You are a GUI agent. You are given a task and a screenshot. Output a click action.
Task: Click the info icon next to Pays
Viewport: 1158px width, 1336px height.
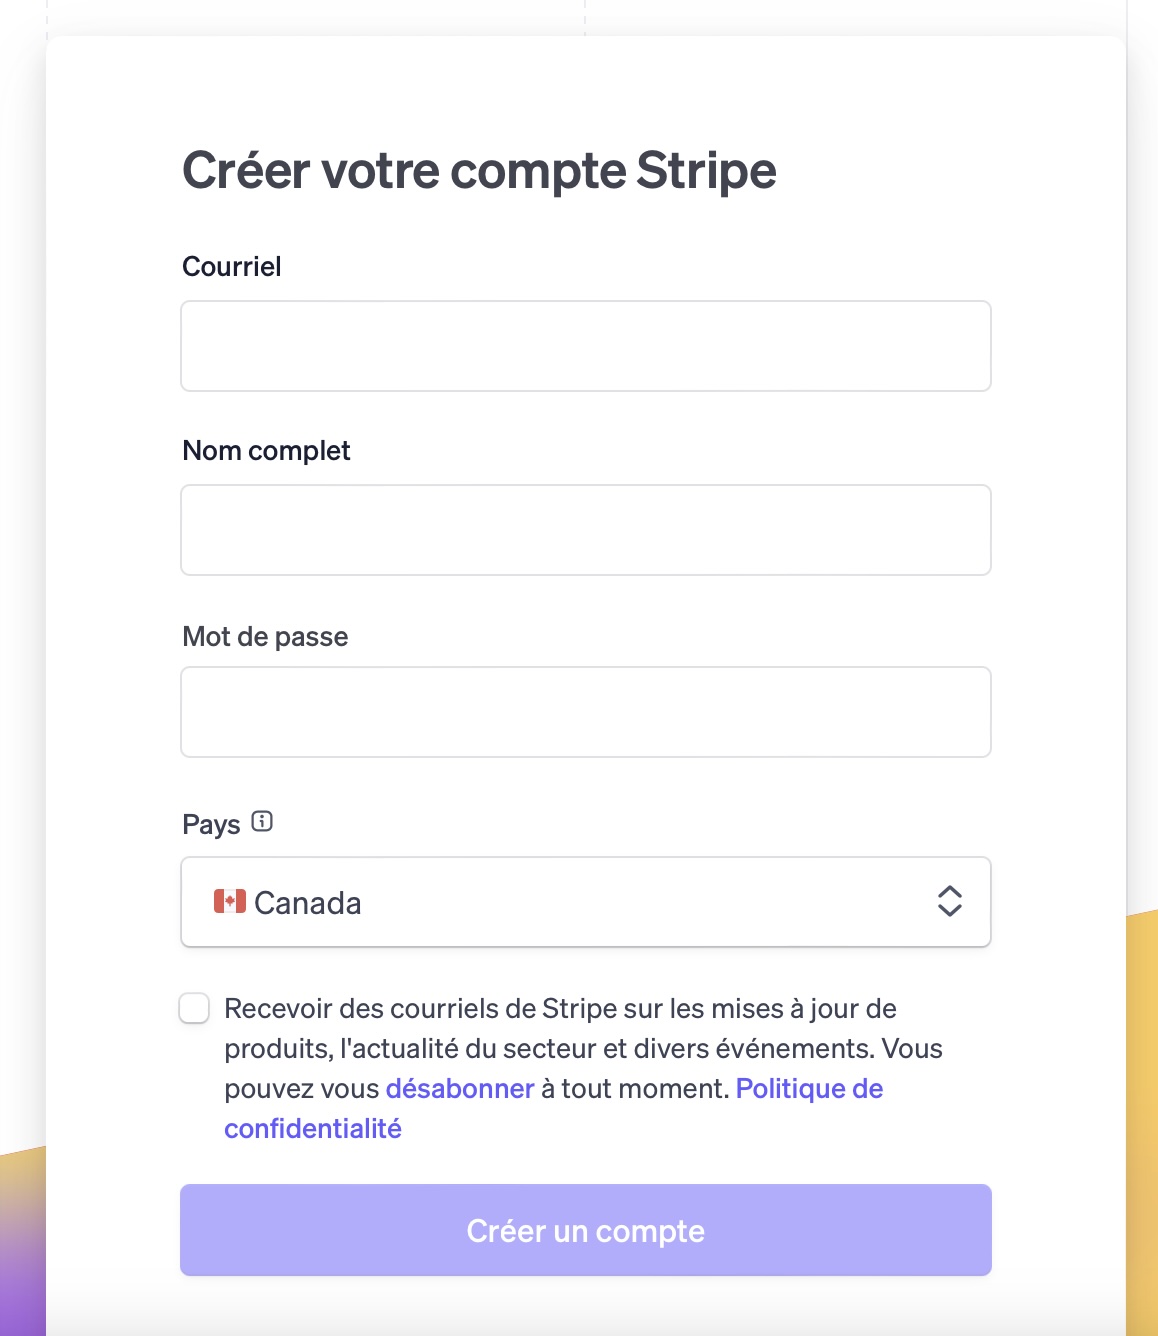262,822
